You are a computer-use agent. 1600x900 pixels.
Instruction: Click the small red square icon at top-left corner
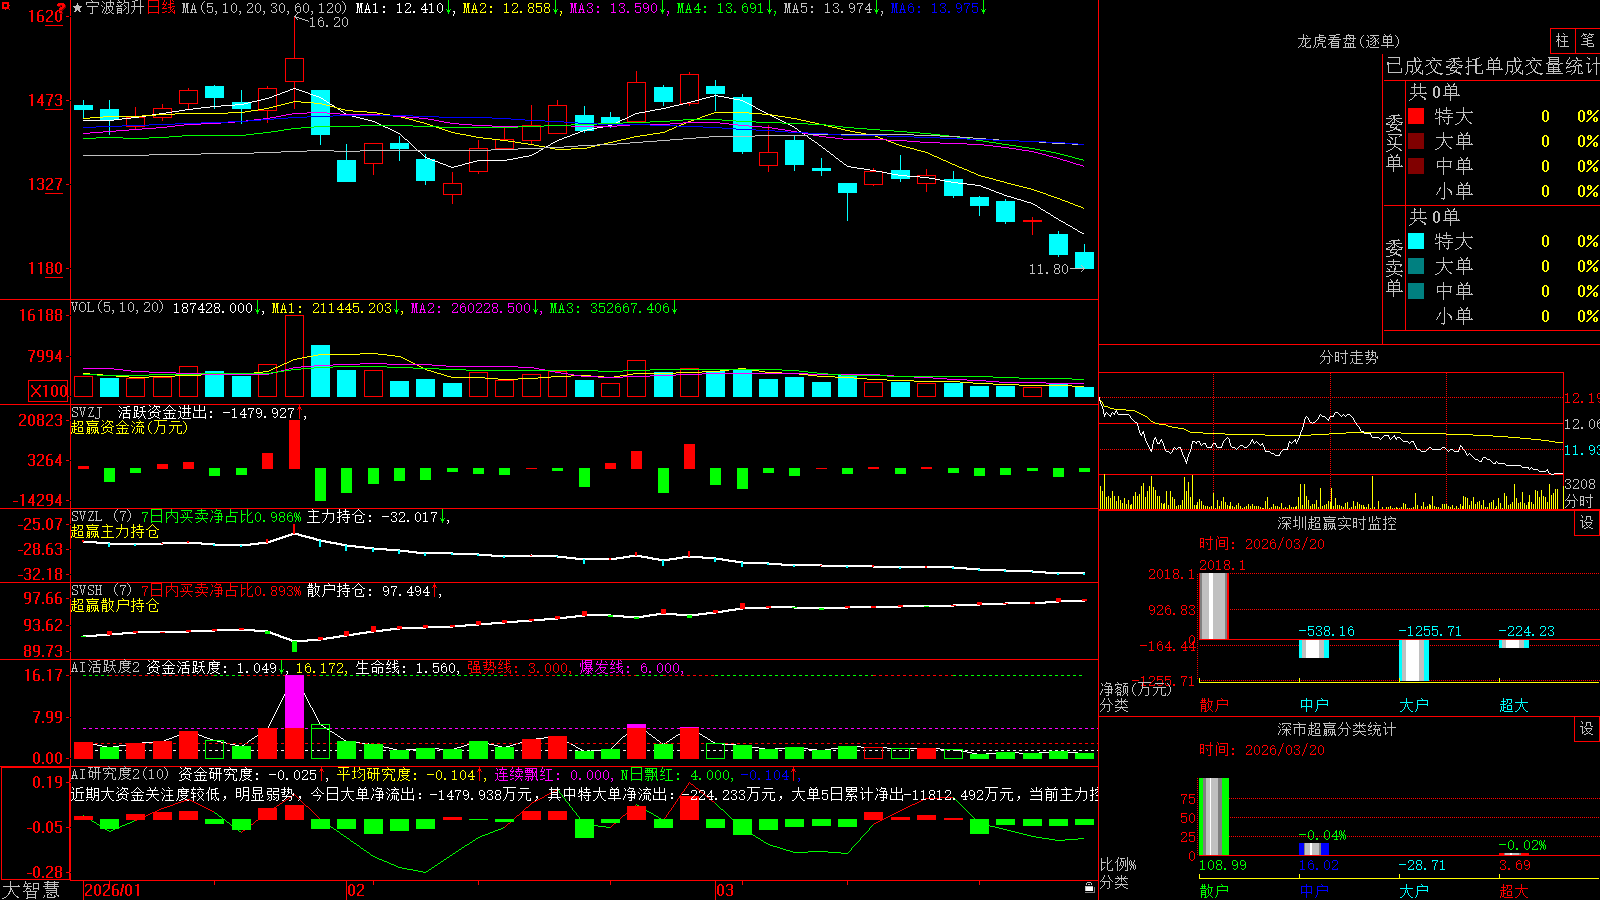[4, 5]
